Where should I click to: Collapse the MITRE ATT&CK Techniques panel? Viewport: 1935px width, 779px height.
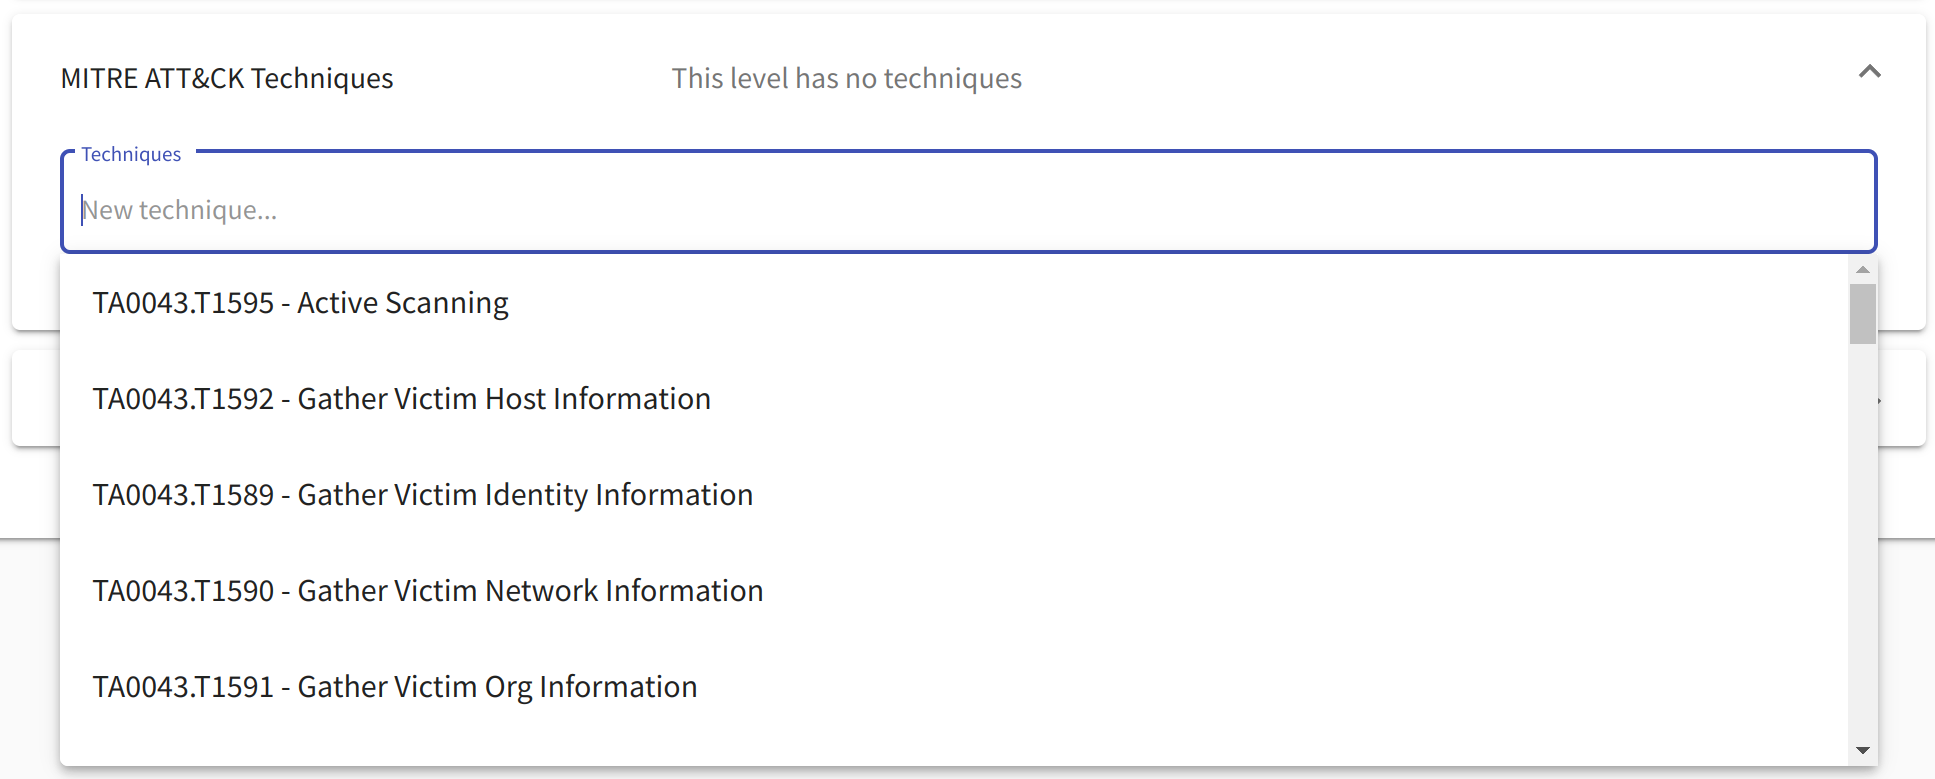[1869, 72]
